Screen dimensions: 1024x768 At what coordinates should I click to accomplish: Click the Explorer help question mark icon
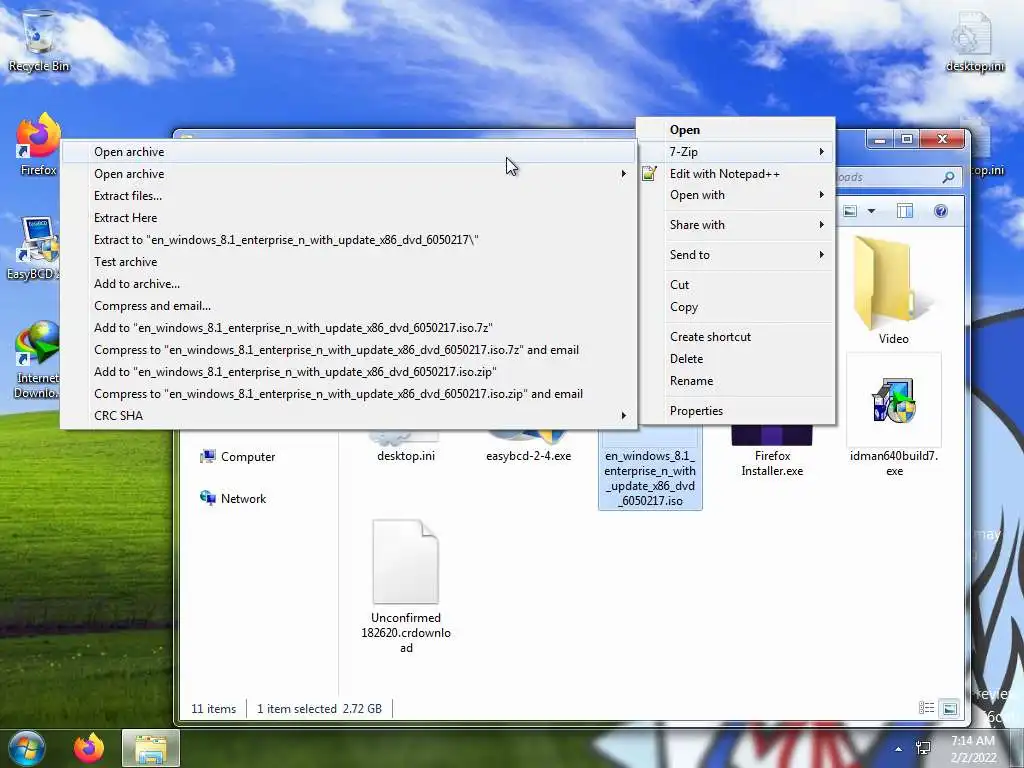tap(940, 211)
